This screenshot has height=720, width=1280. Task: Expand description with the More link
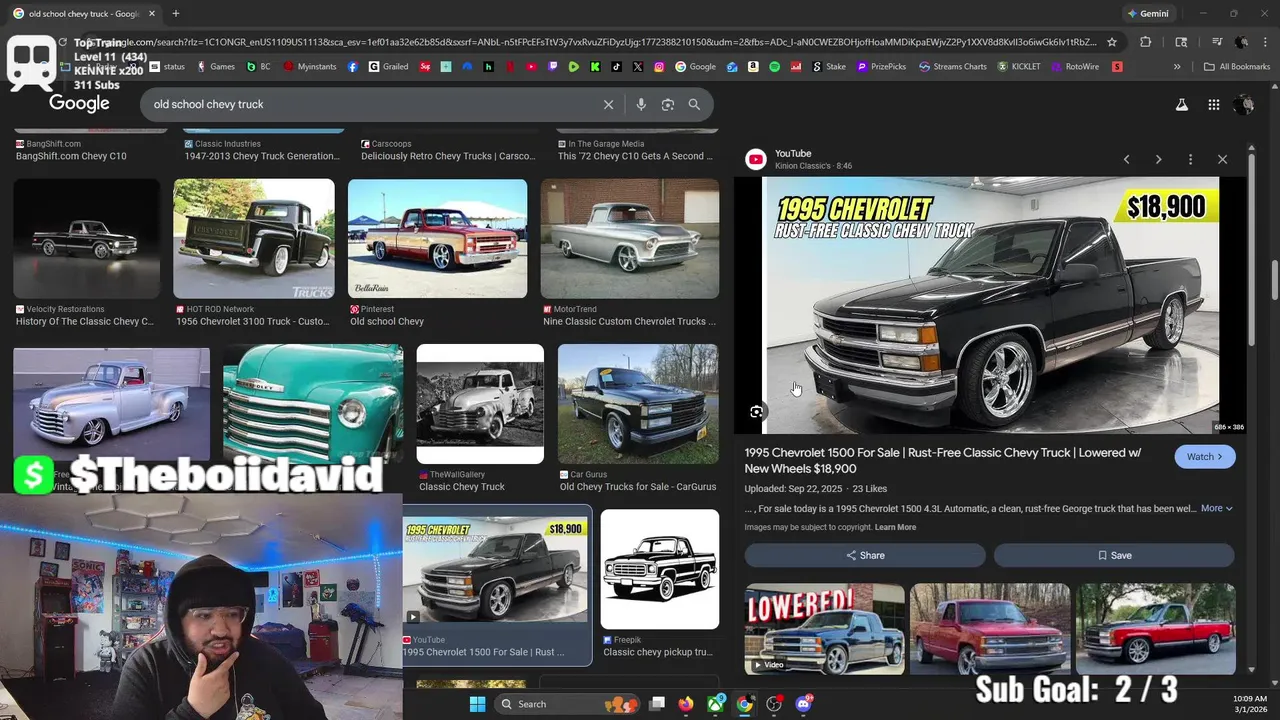tap(1216, 508)
